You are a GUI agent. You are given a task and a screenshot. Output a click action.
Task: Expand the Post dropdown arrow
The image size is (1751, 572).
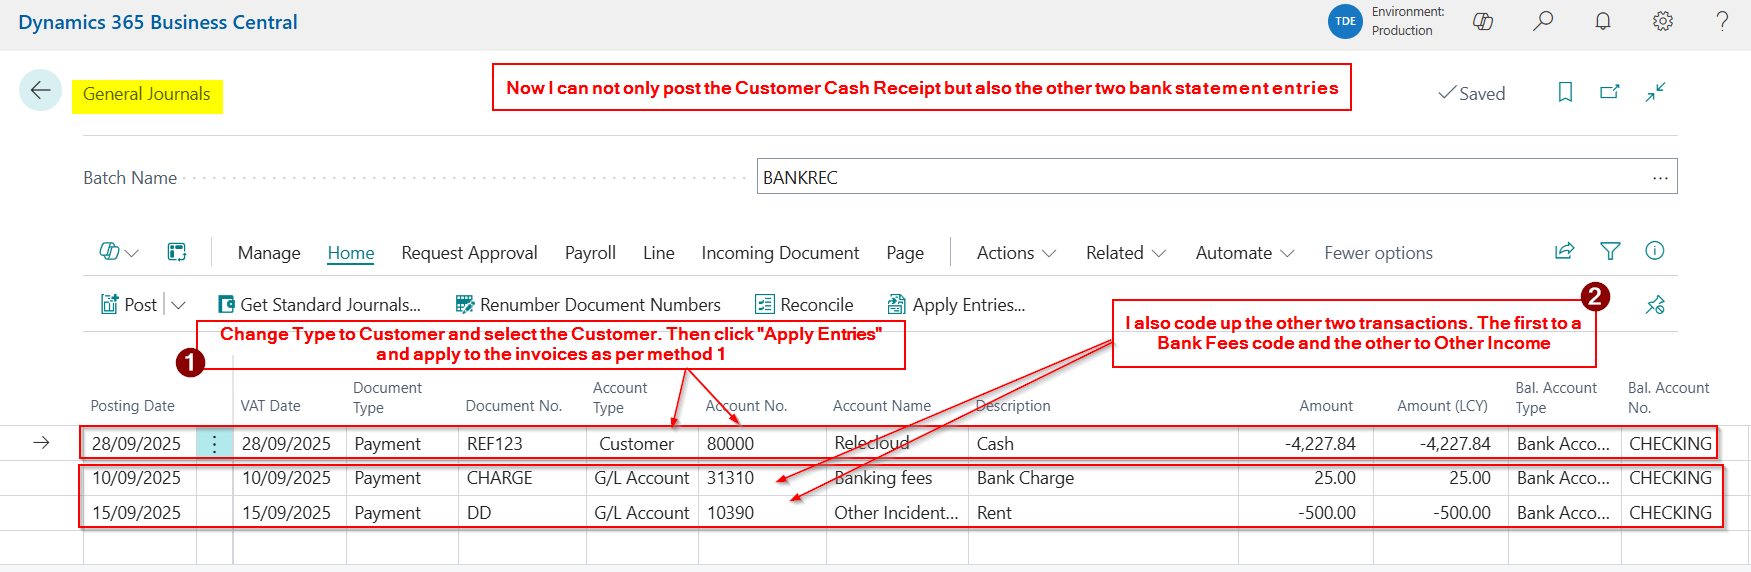[179, 305]
